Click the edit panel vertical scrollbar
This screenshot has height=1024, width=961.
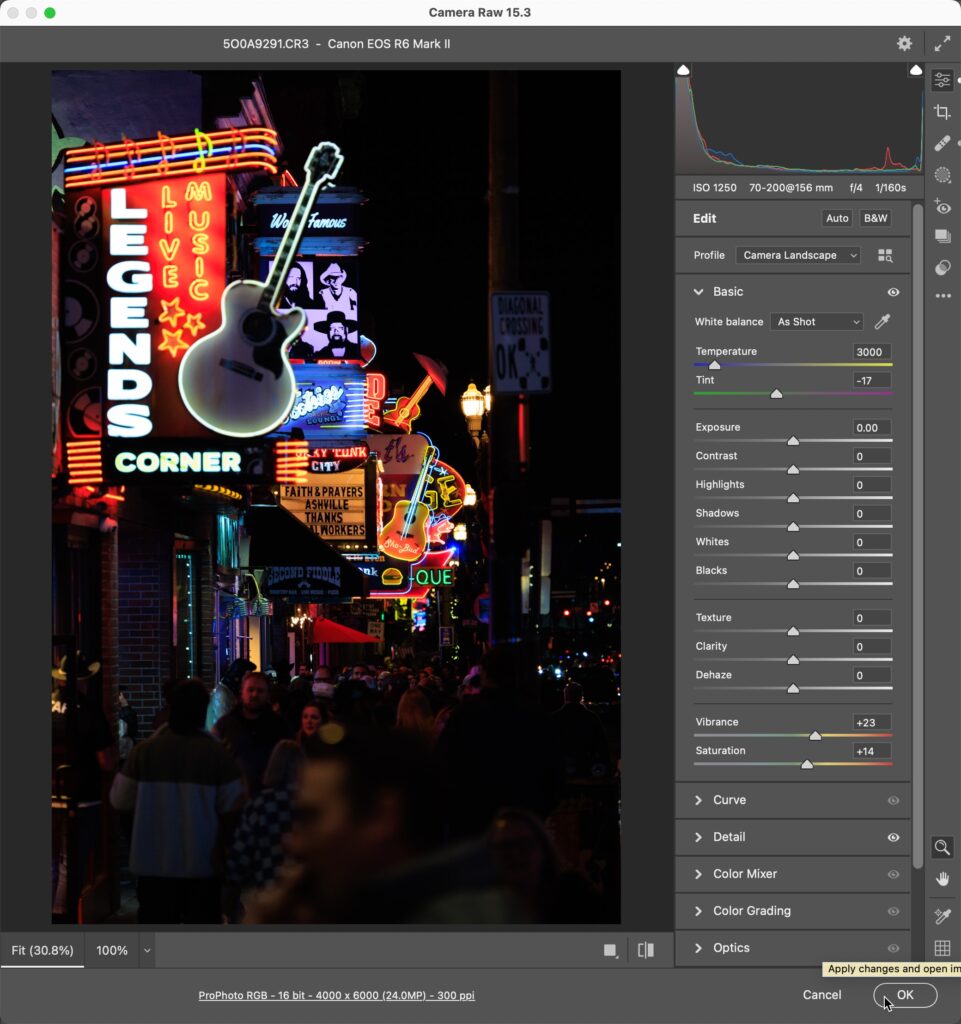click(917, 536)
